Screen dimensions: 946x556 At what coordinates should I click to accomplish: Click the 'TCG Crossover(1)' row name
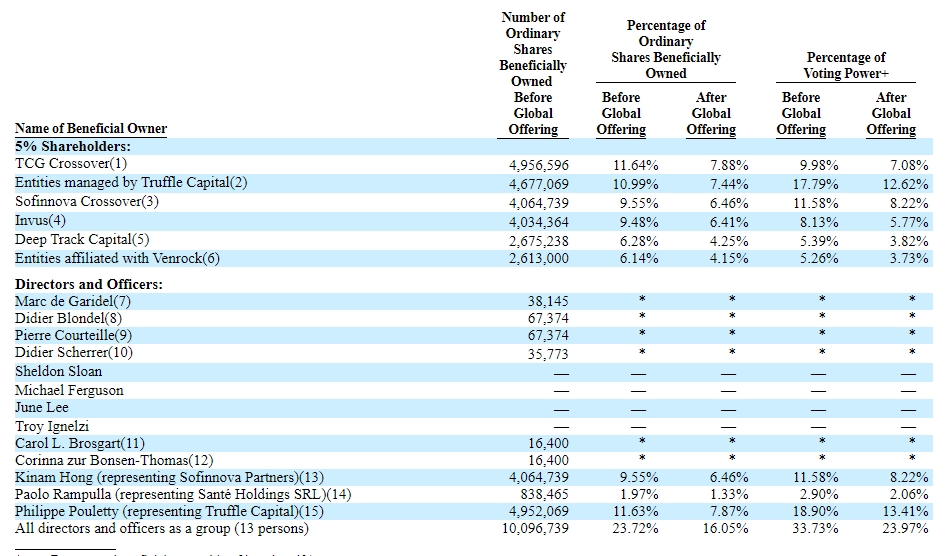[x=71, y=163]
